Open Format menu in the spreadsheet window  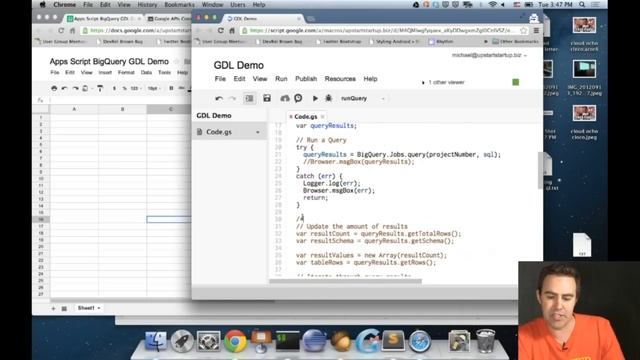click(126, 72)
